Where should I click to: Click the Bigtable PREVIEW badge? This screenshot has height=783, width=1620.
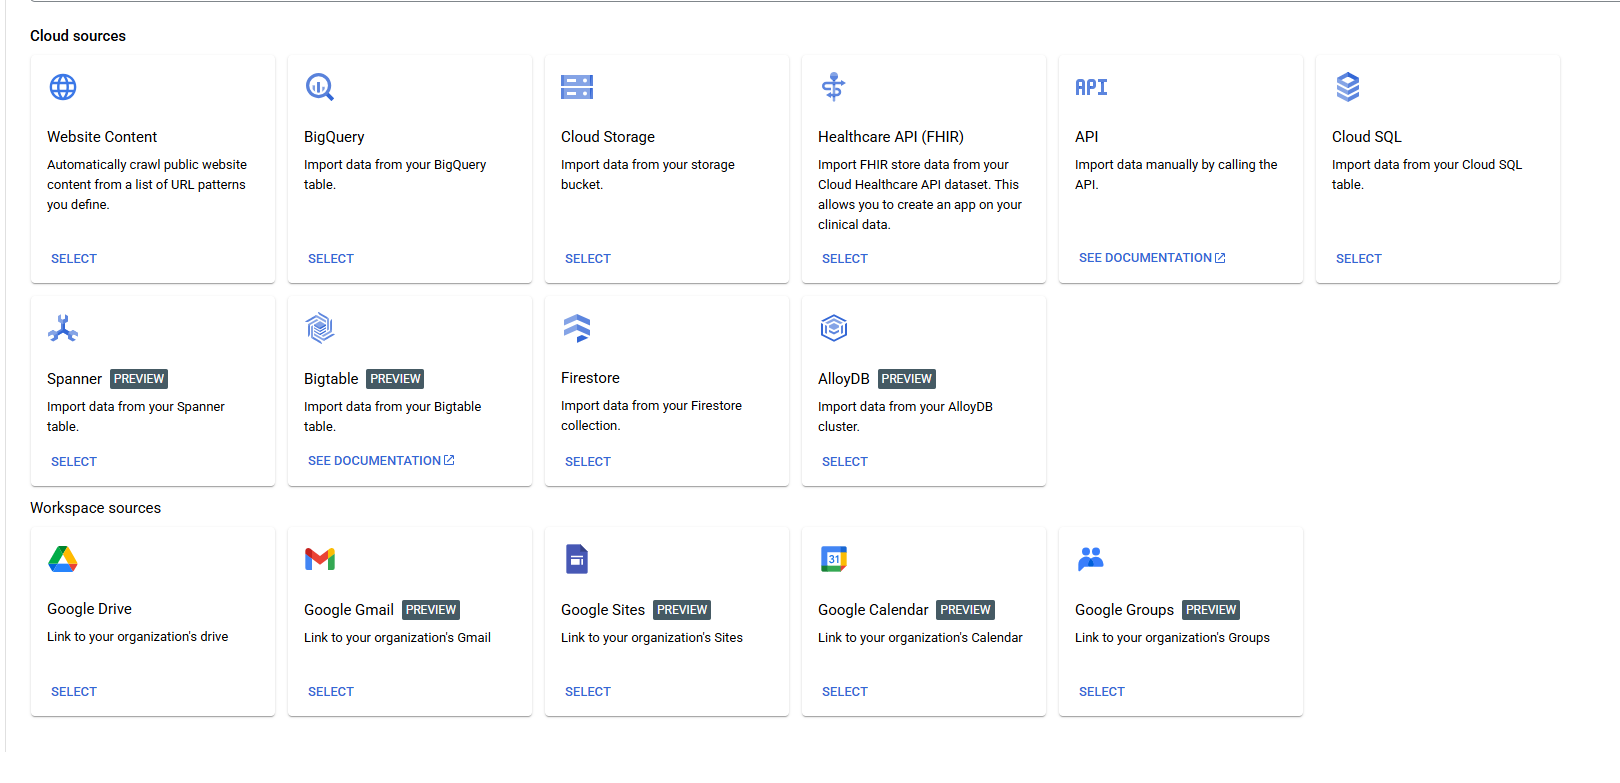tap(396, 379)
